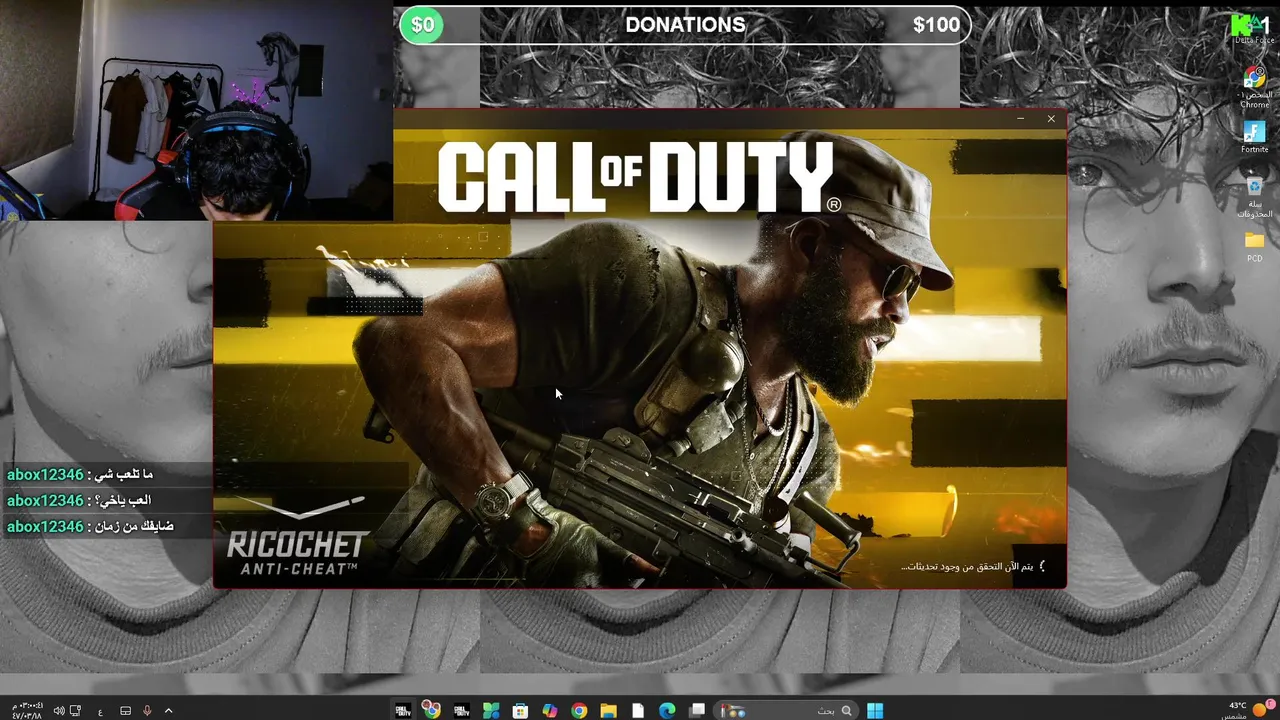
Task: Click the DONATIONS progress bar
Action: [685, 25]
